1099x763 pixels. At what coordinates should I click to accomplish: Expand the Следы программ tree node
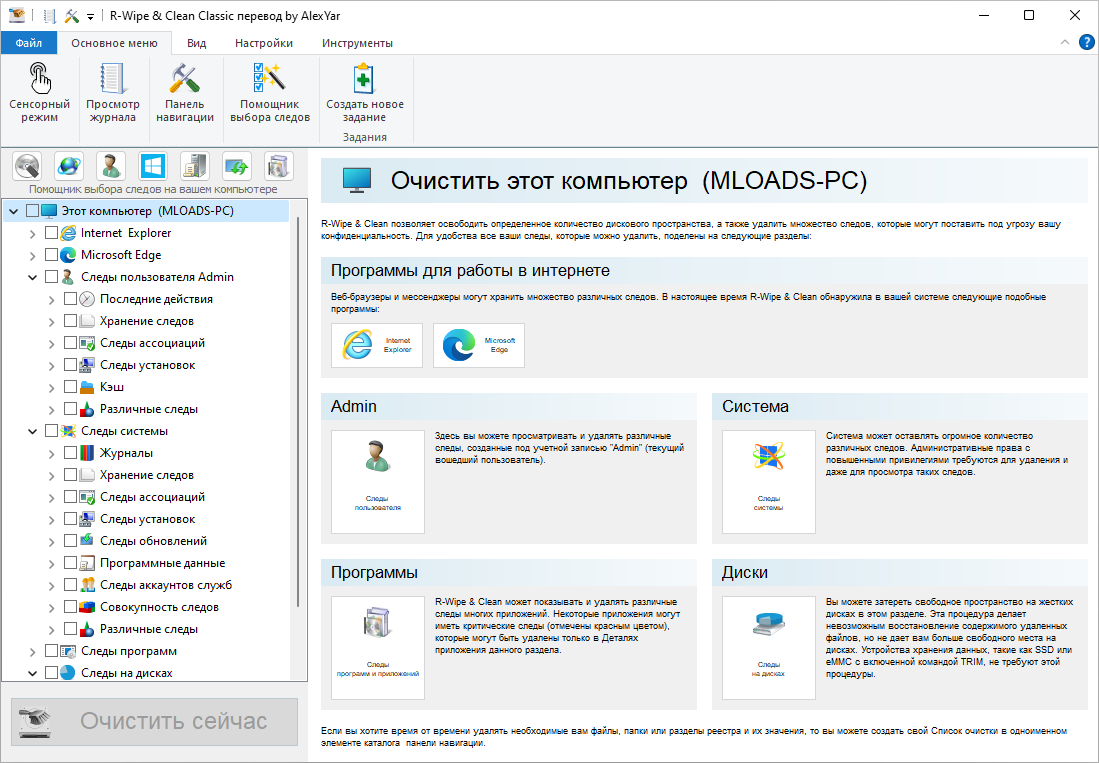[x=33, y=651]
